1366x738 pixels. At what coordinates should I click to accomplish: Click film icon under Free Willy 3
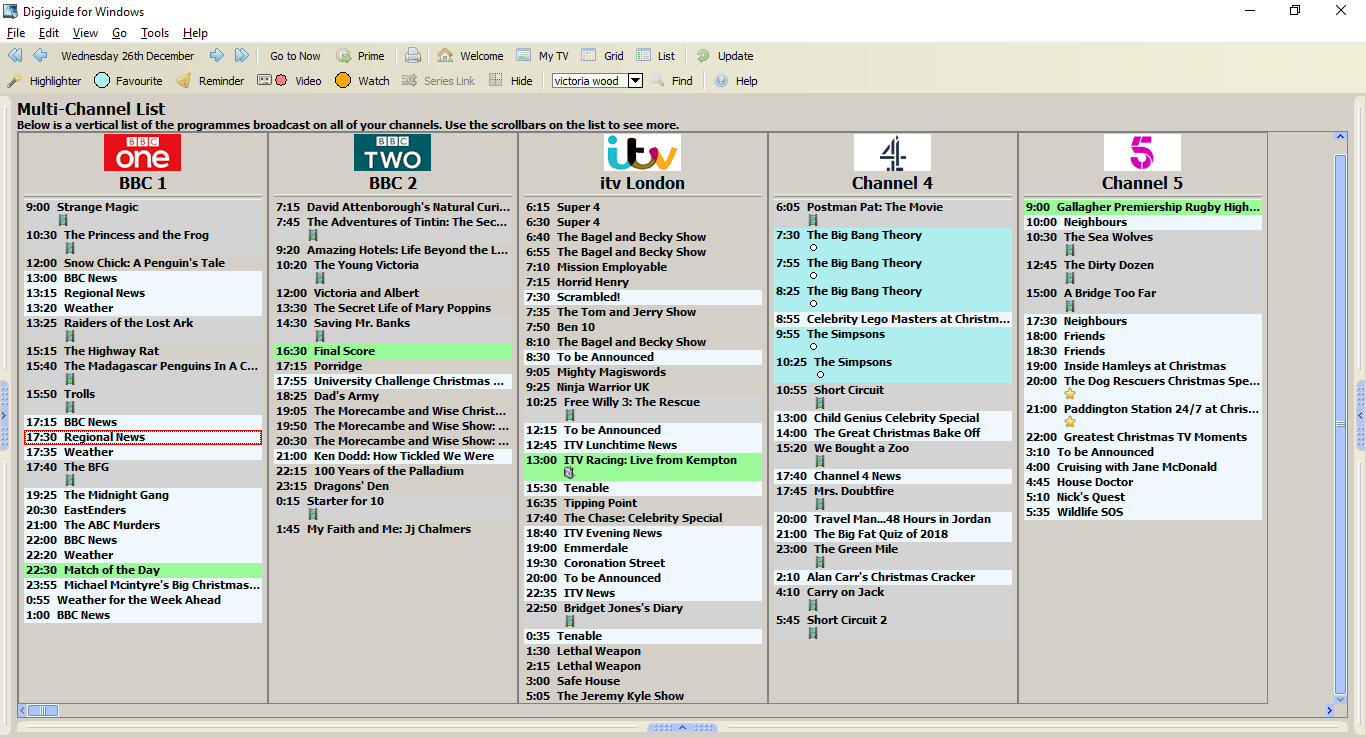pos(570,415)
